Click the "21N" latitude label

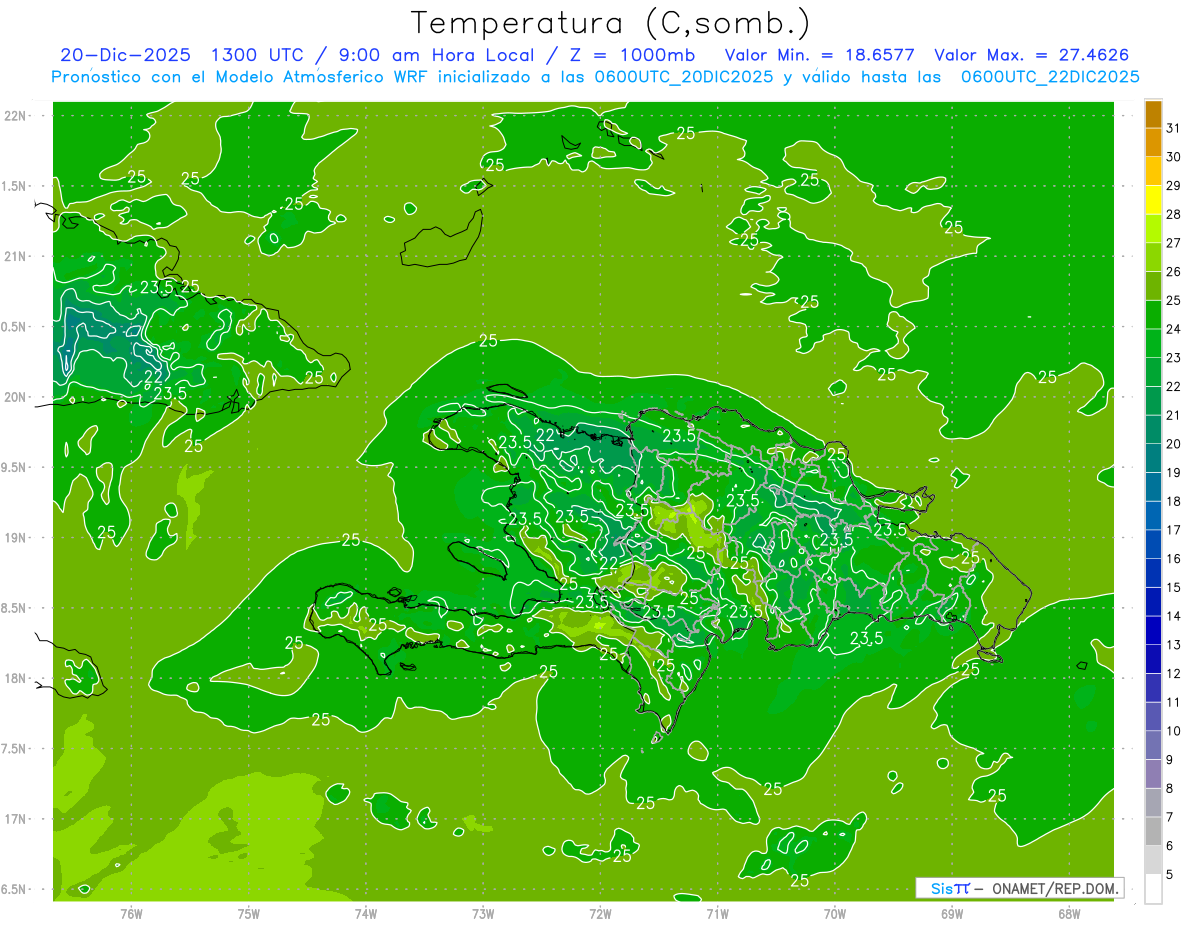[15, 256]
